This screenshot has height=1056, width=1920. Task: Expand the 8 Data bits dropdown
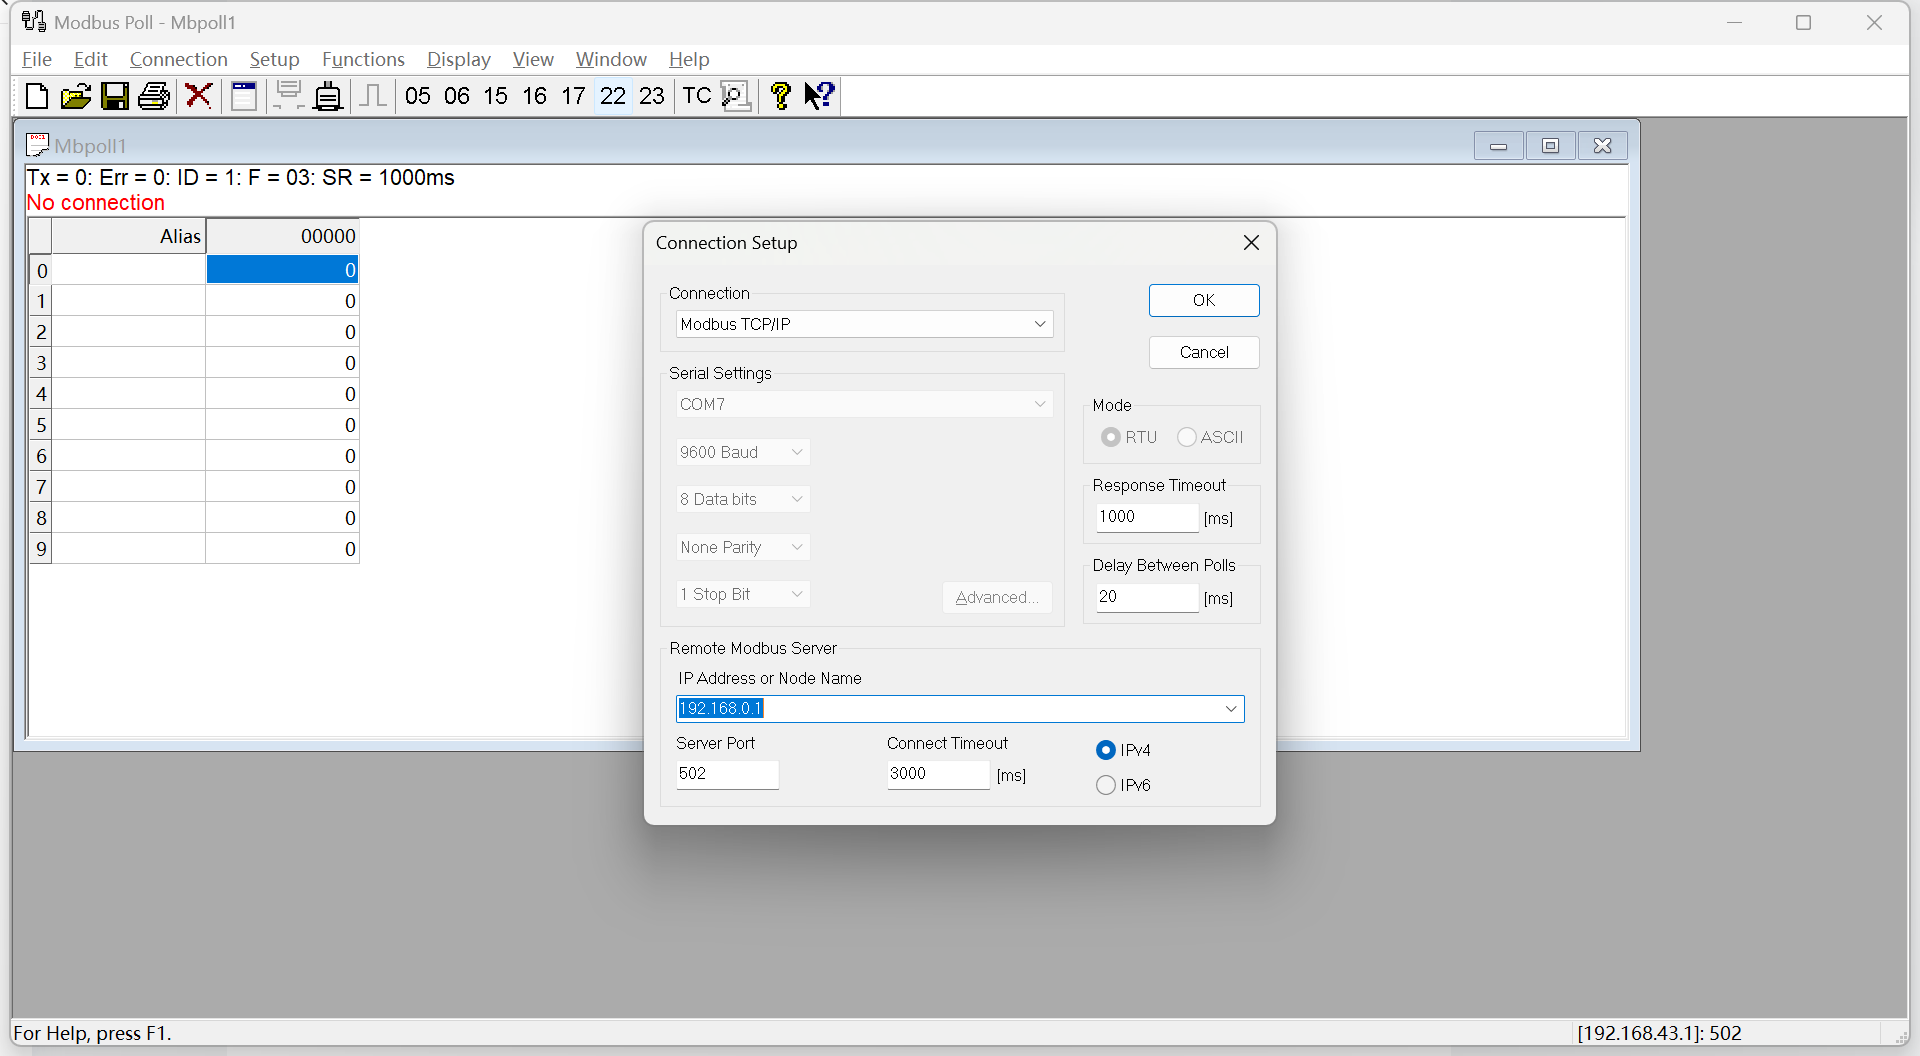[797, 499]
